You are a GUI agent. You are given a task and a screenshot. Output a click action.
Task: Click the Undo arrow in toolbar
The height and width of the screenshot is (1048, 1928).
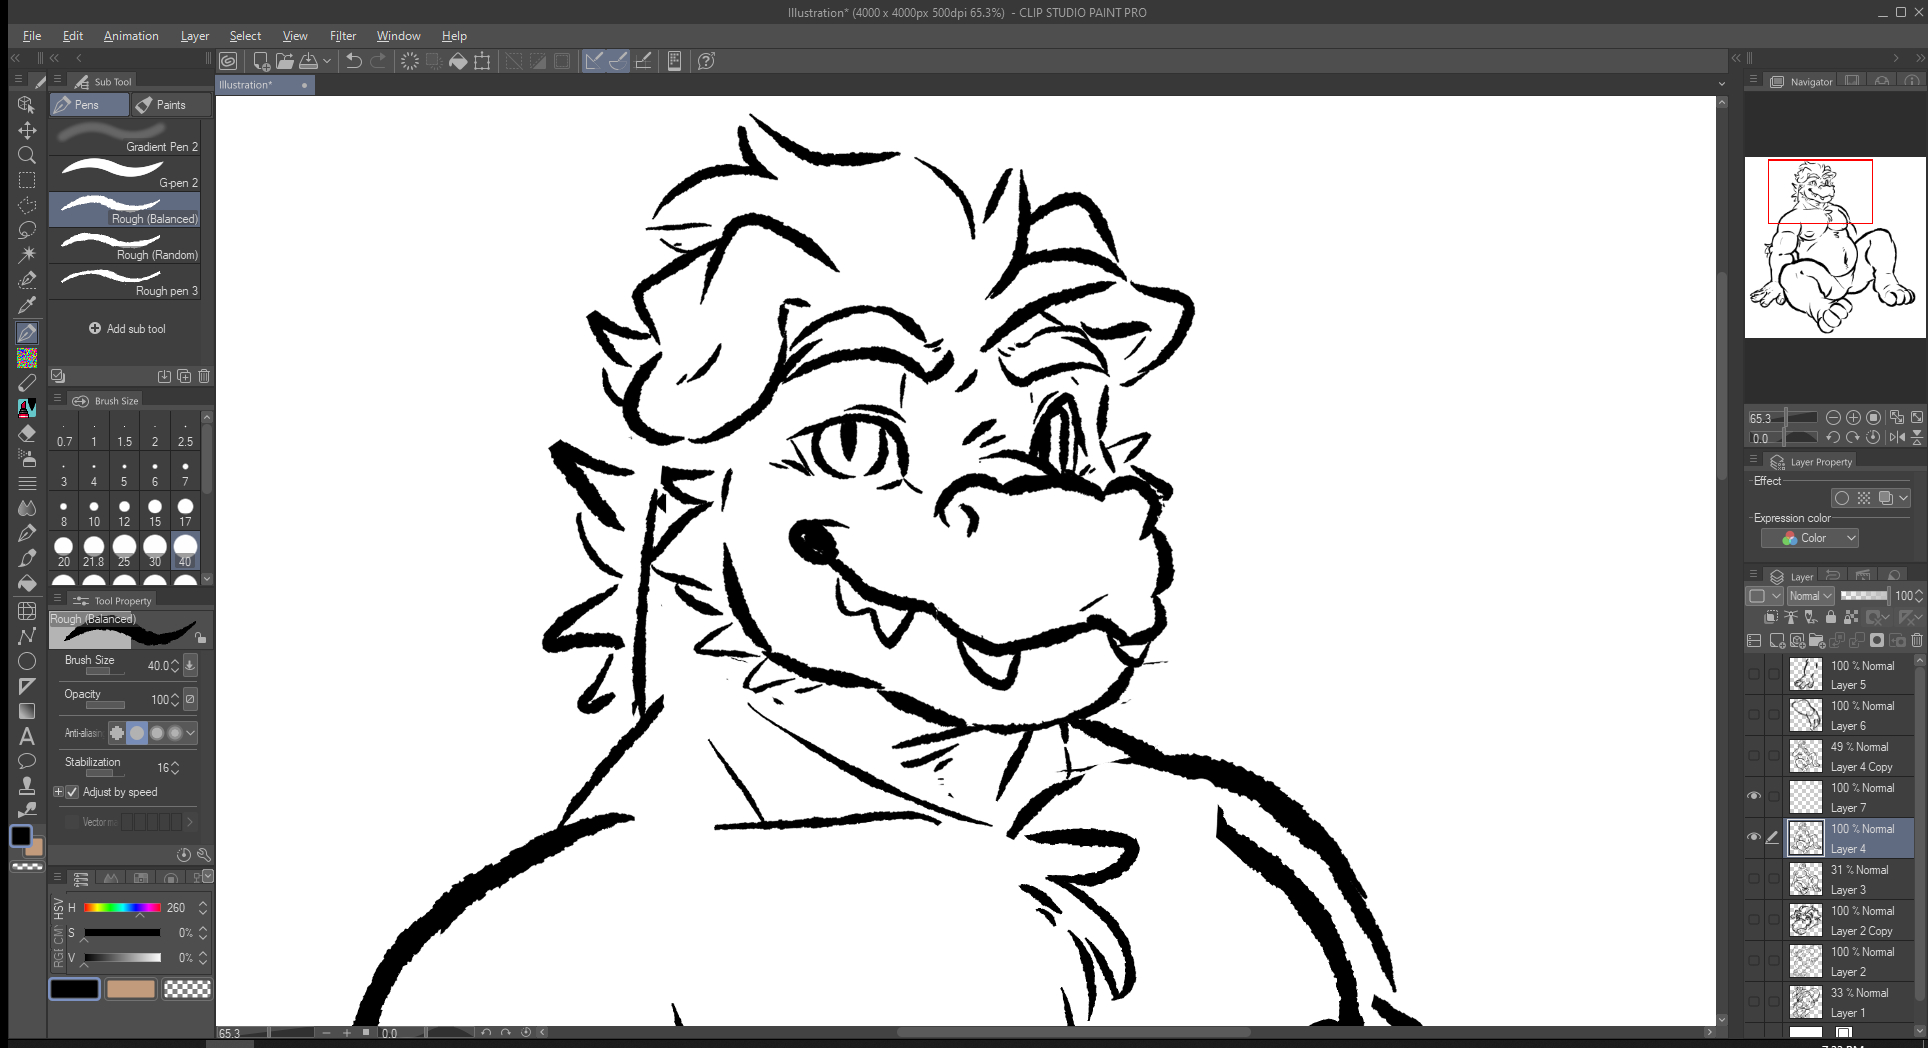tap(353, 61)
